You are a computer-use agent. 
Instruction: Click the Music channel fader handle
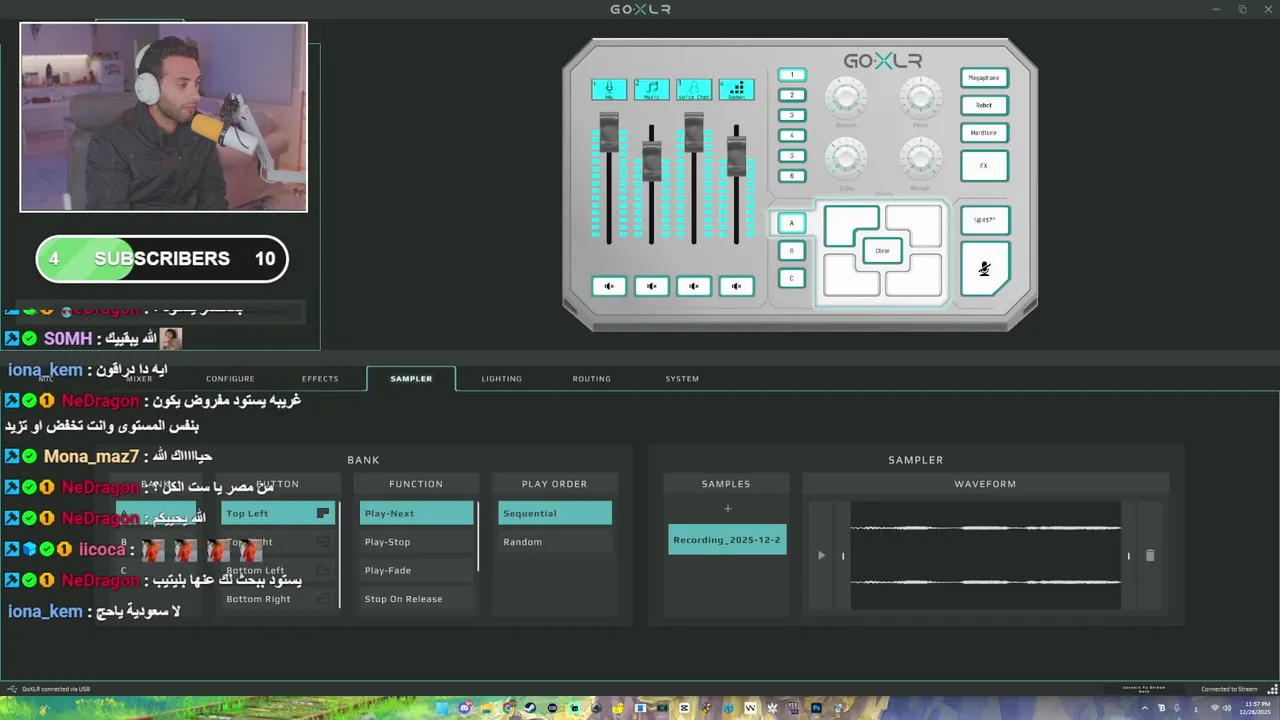pos(651,162)
